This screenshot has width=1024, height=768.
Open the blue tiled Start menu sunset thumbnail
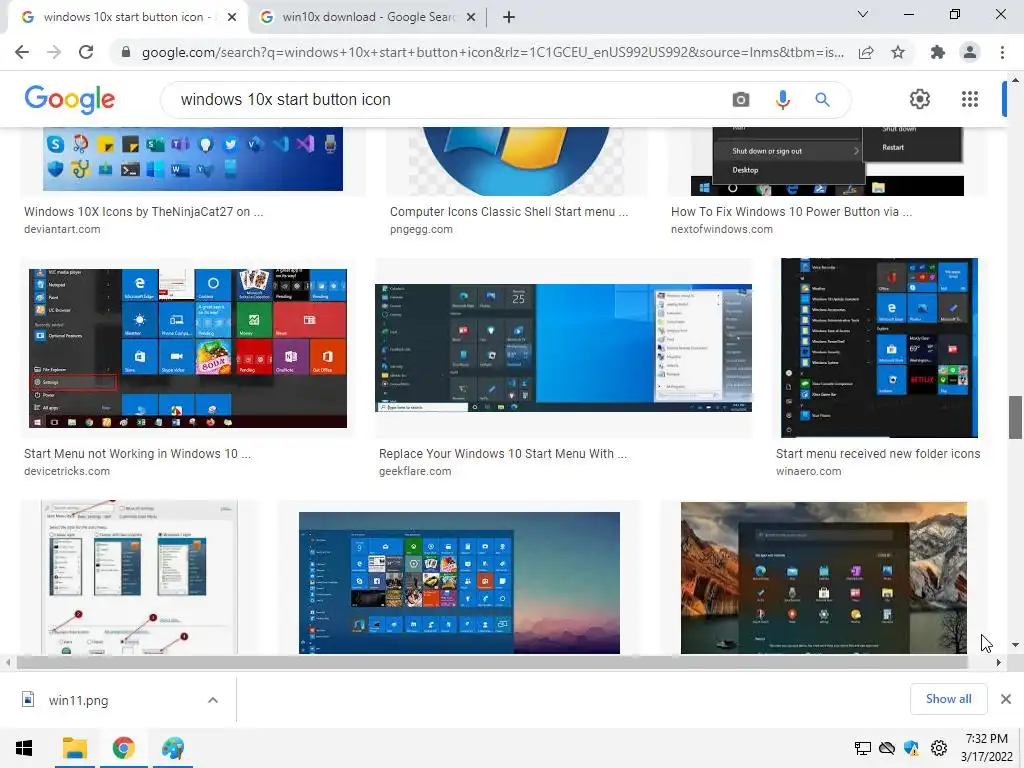[x=459, y=583]
